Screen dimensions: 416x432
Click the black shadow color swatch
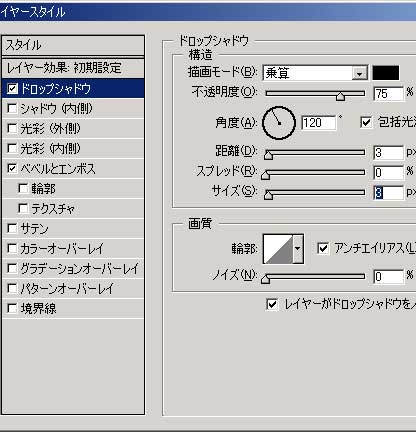click(386, 73)
